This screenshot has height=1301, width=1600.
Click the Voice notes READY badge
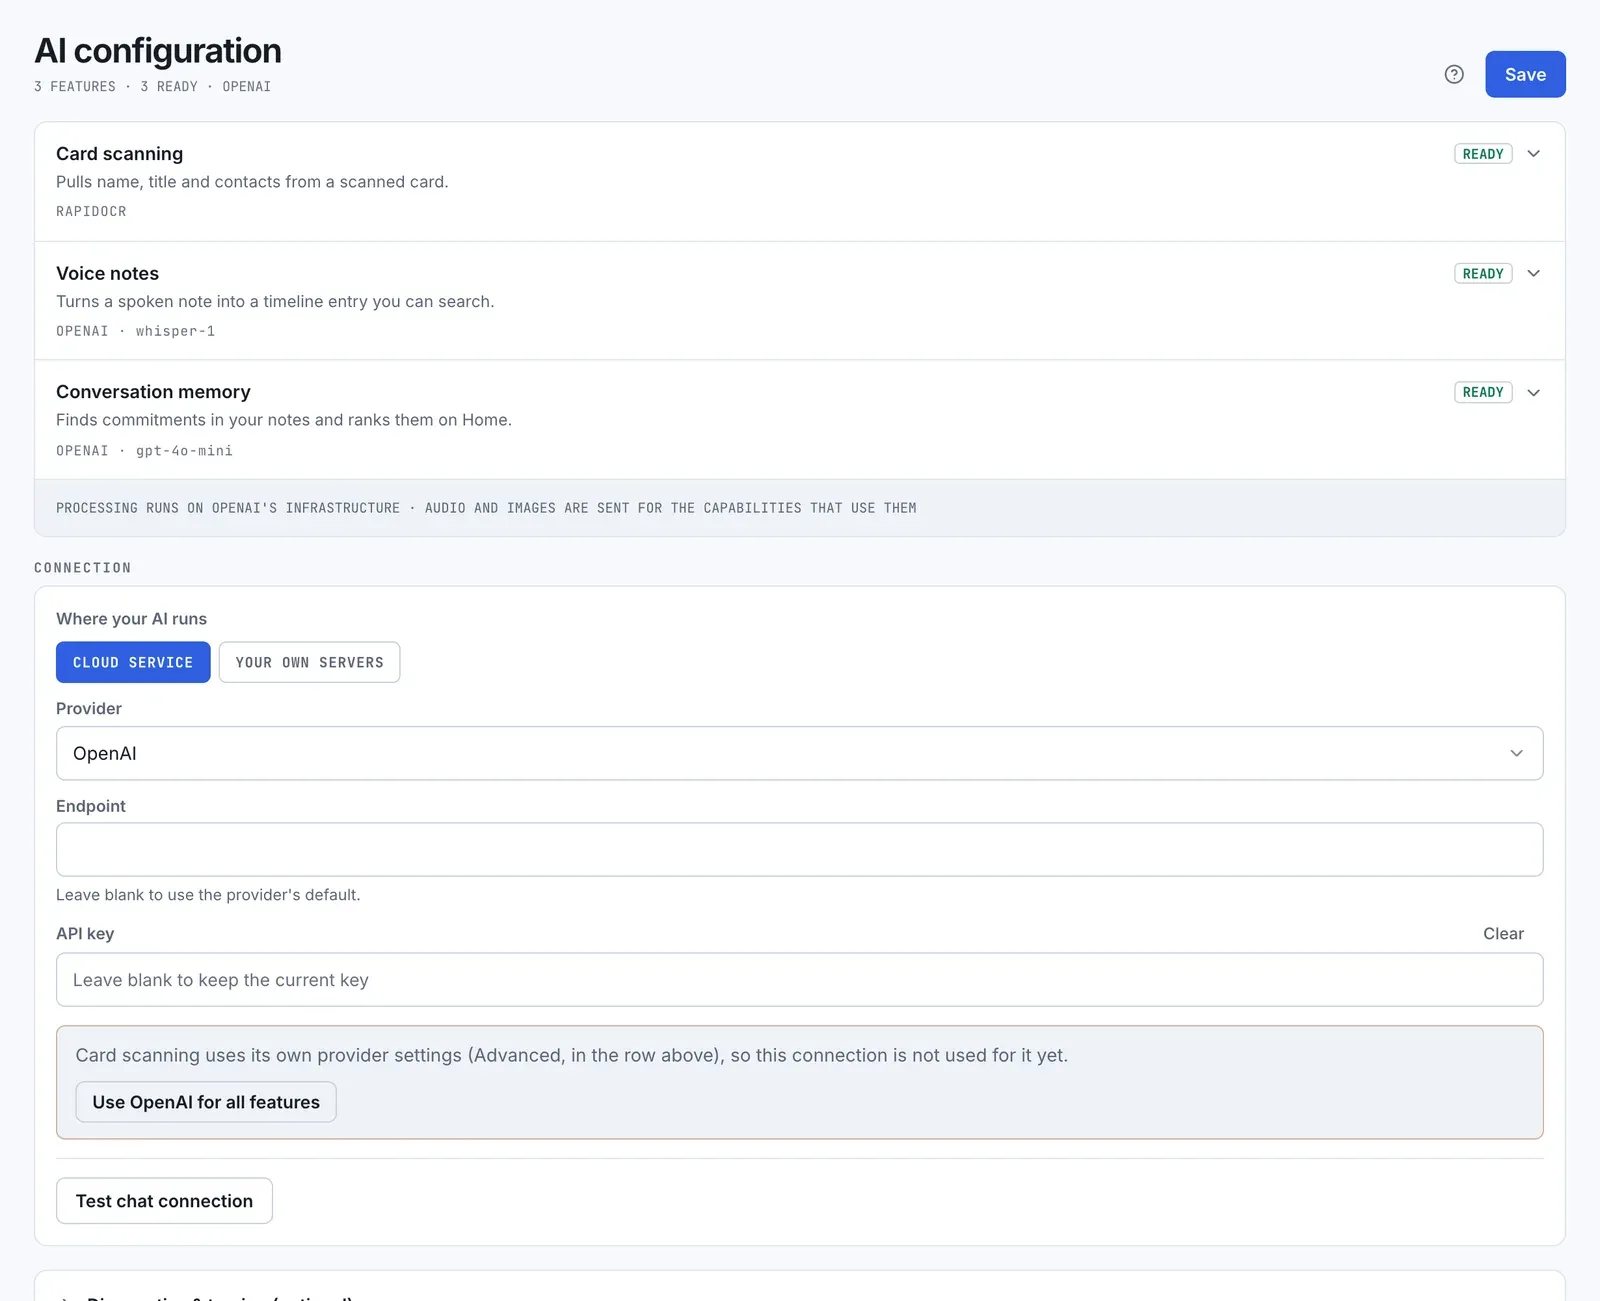point(1483,274)
